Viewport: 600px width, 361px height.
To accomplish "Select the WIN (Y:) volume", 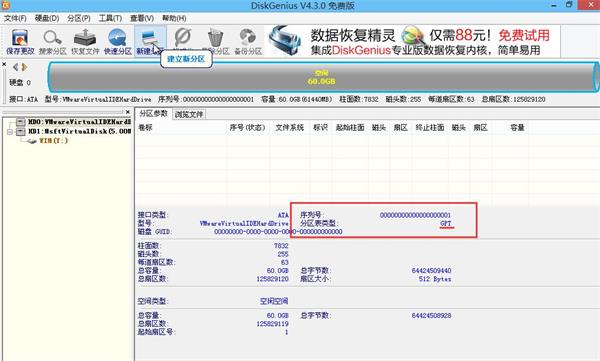I will (x=54, y=141).
